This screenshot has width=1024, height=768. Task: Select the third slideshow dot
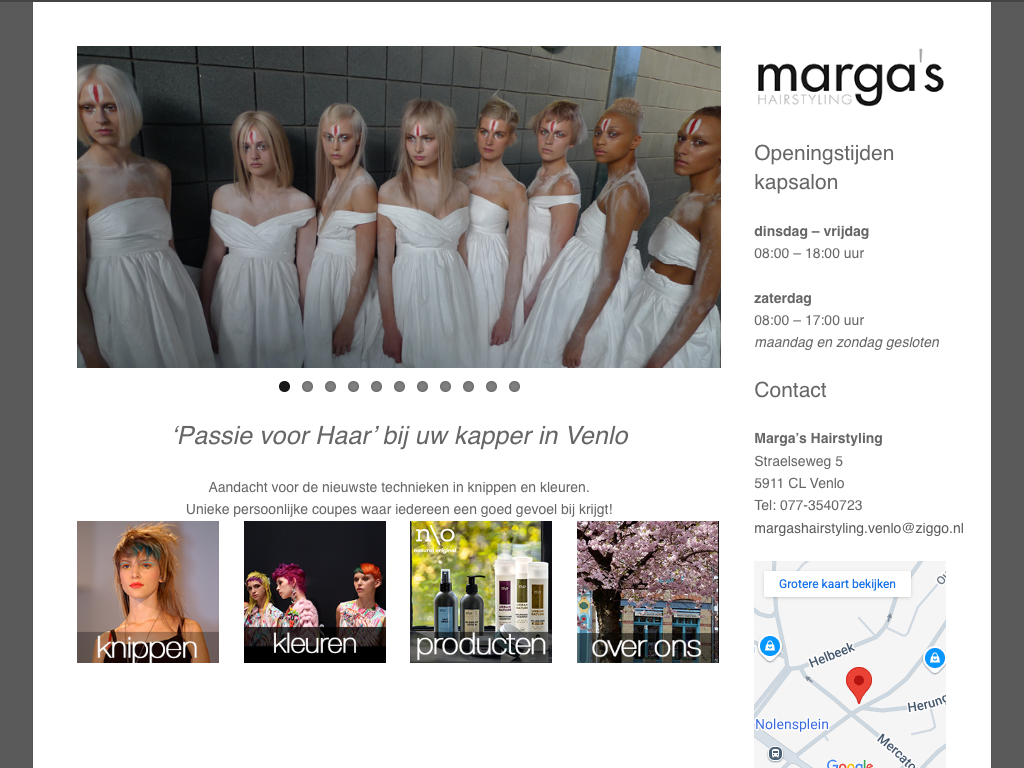coord(330,386)
